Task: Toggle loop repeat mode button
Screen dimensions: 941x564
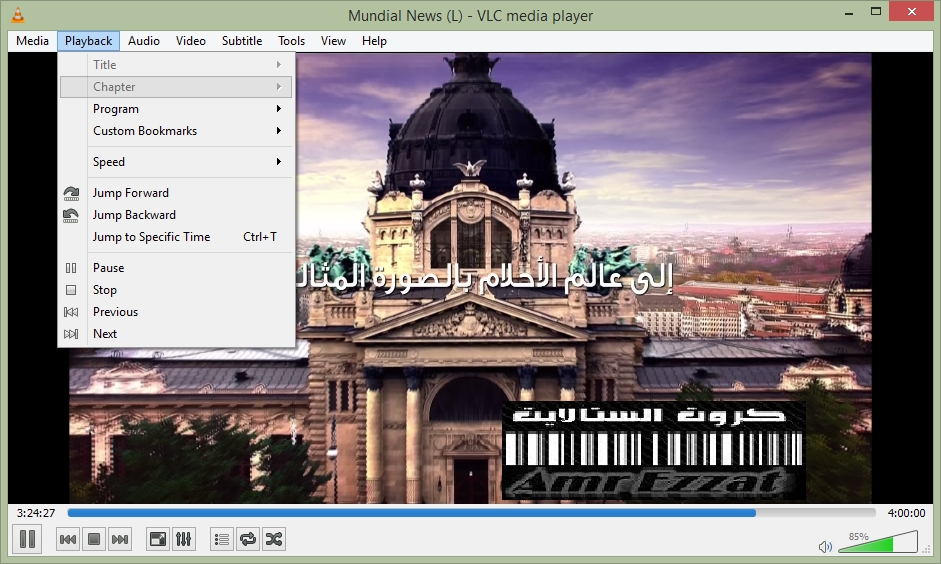Action: (248, 540)
